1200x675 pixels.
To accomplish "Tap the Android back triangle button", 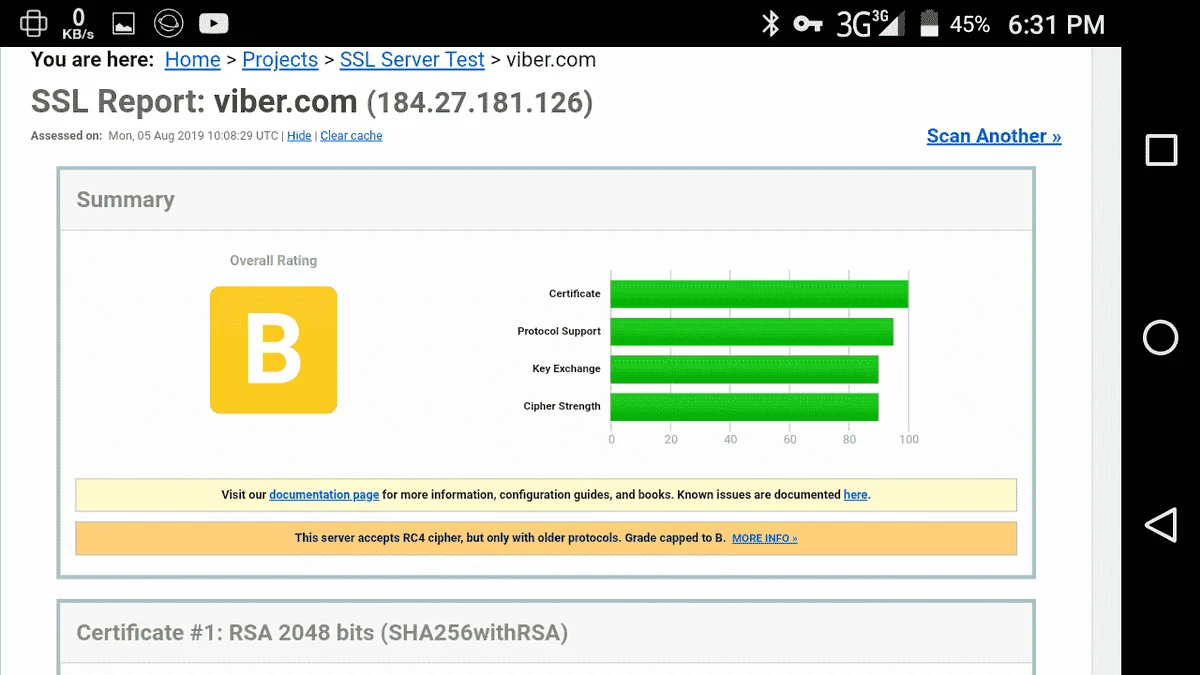I will (x=1160, y=525).
